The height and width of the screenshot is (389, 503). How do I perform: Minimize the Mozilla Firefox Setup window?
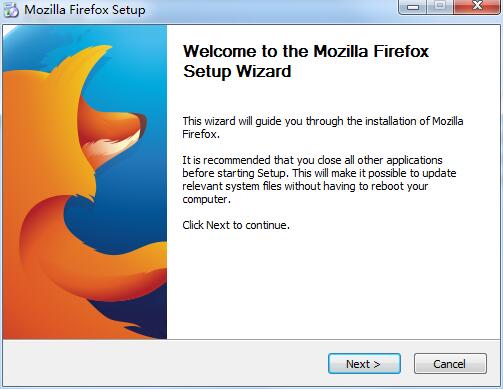coord(413,6)
